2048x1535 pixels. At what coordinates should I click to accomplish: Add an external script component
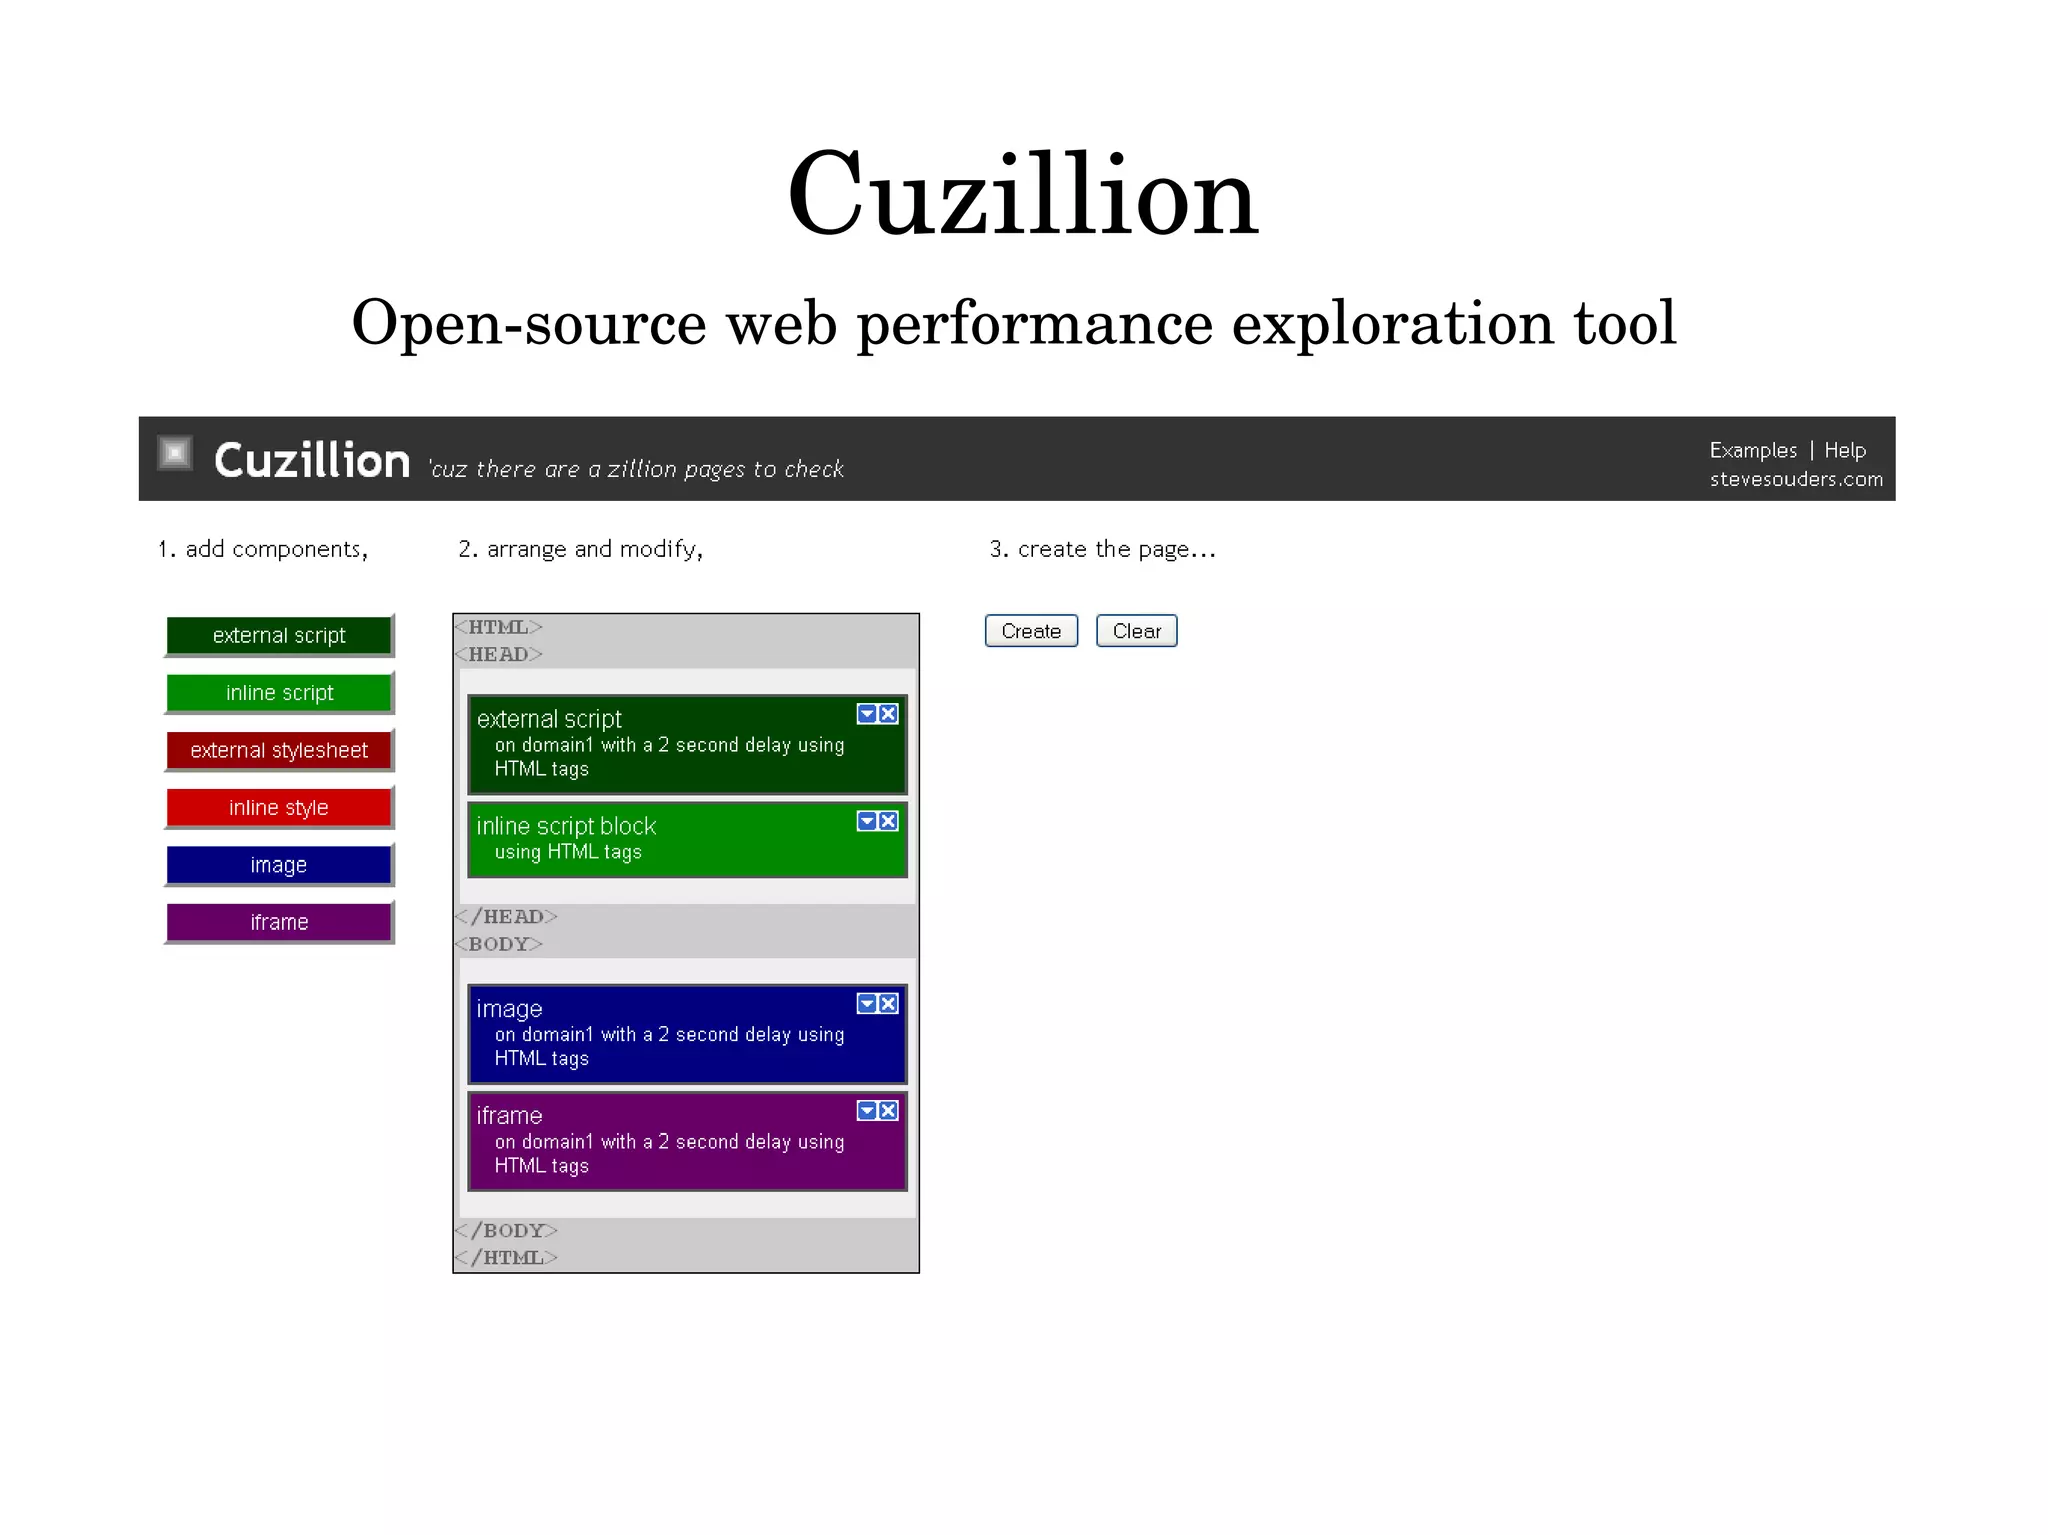tap(279, 635)
